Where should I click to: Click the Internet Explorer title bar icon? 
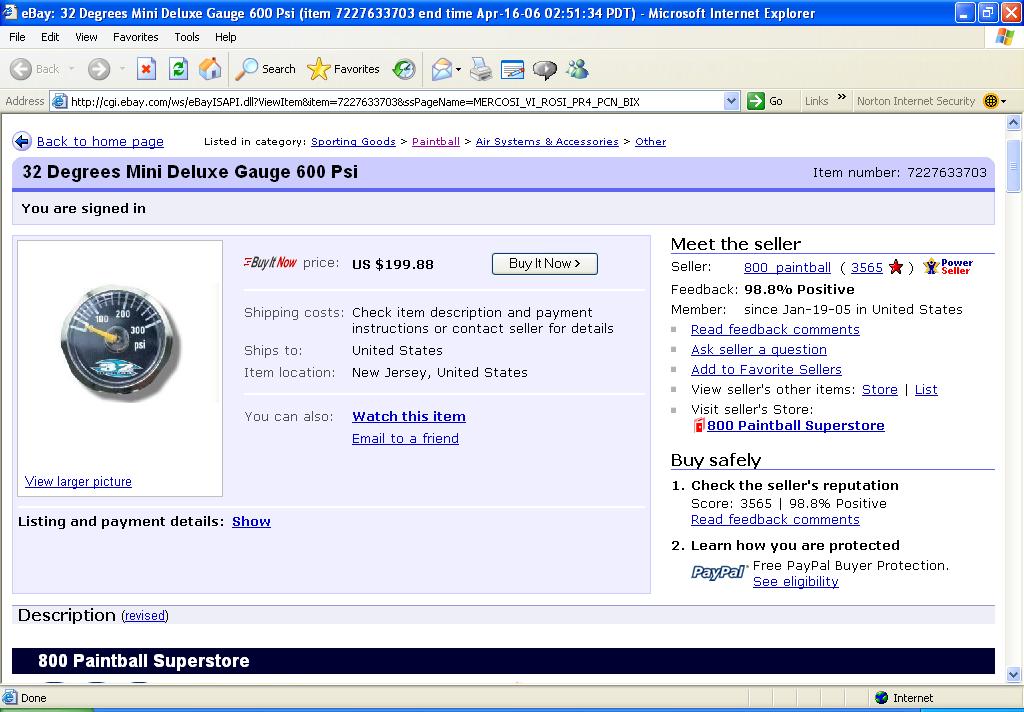pyautogui.click(x=10, y=12)
